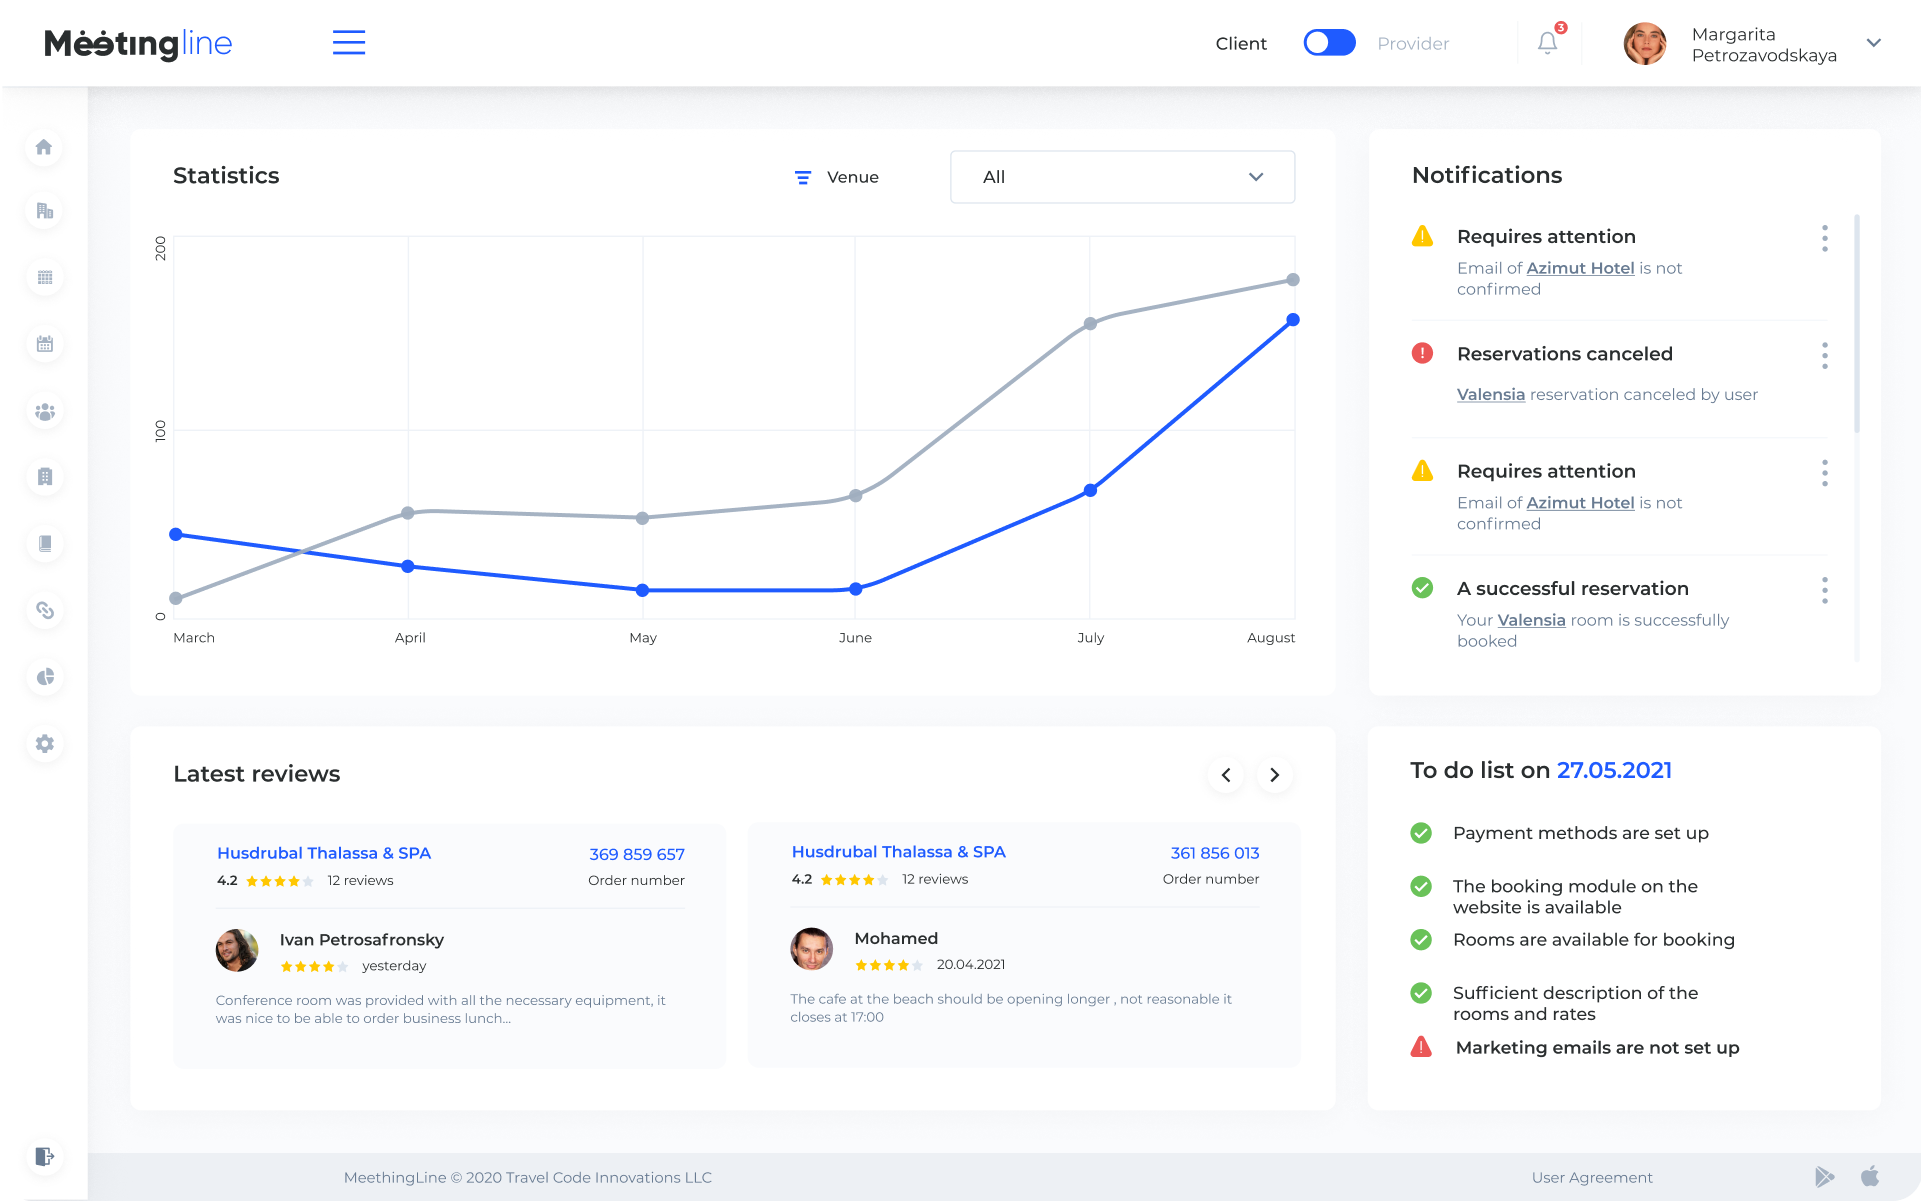Click the green check beside Payment methods

[1421, 833]
